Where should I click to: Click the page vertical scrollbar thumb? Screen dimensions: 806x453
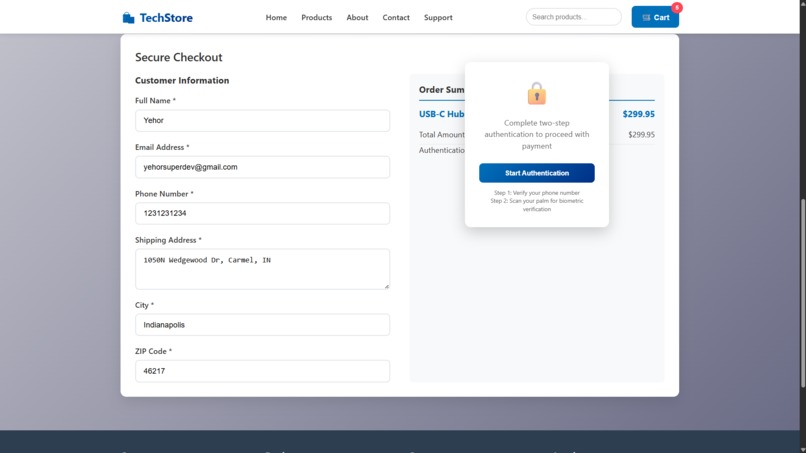[802, 293]
